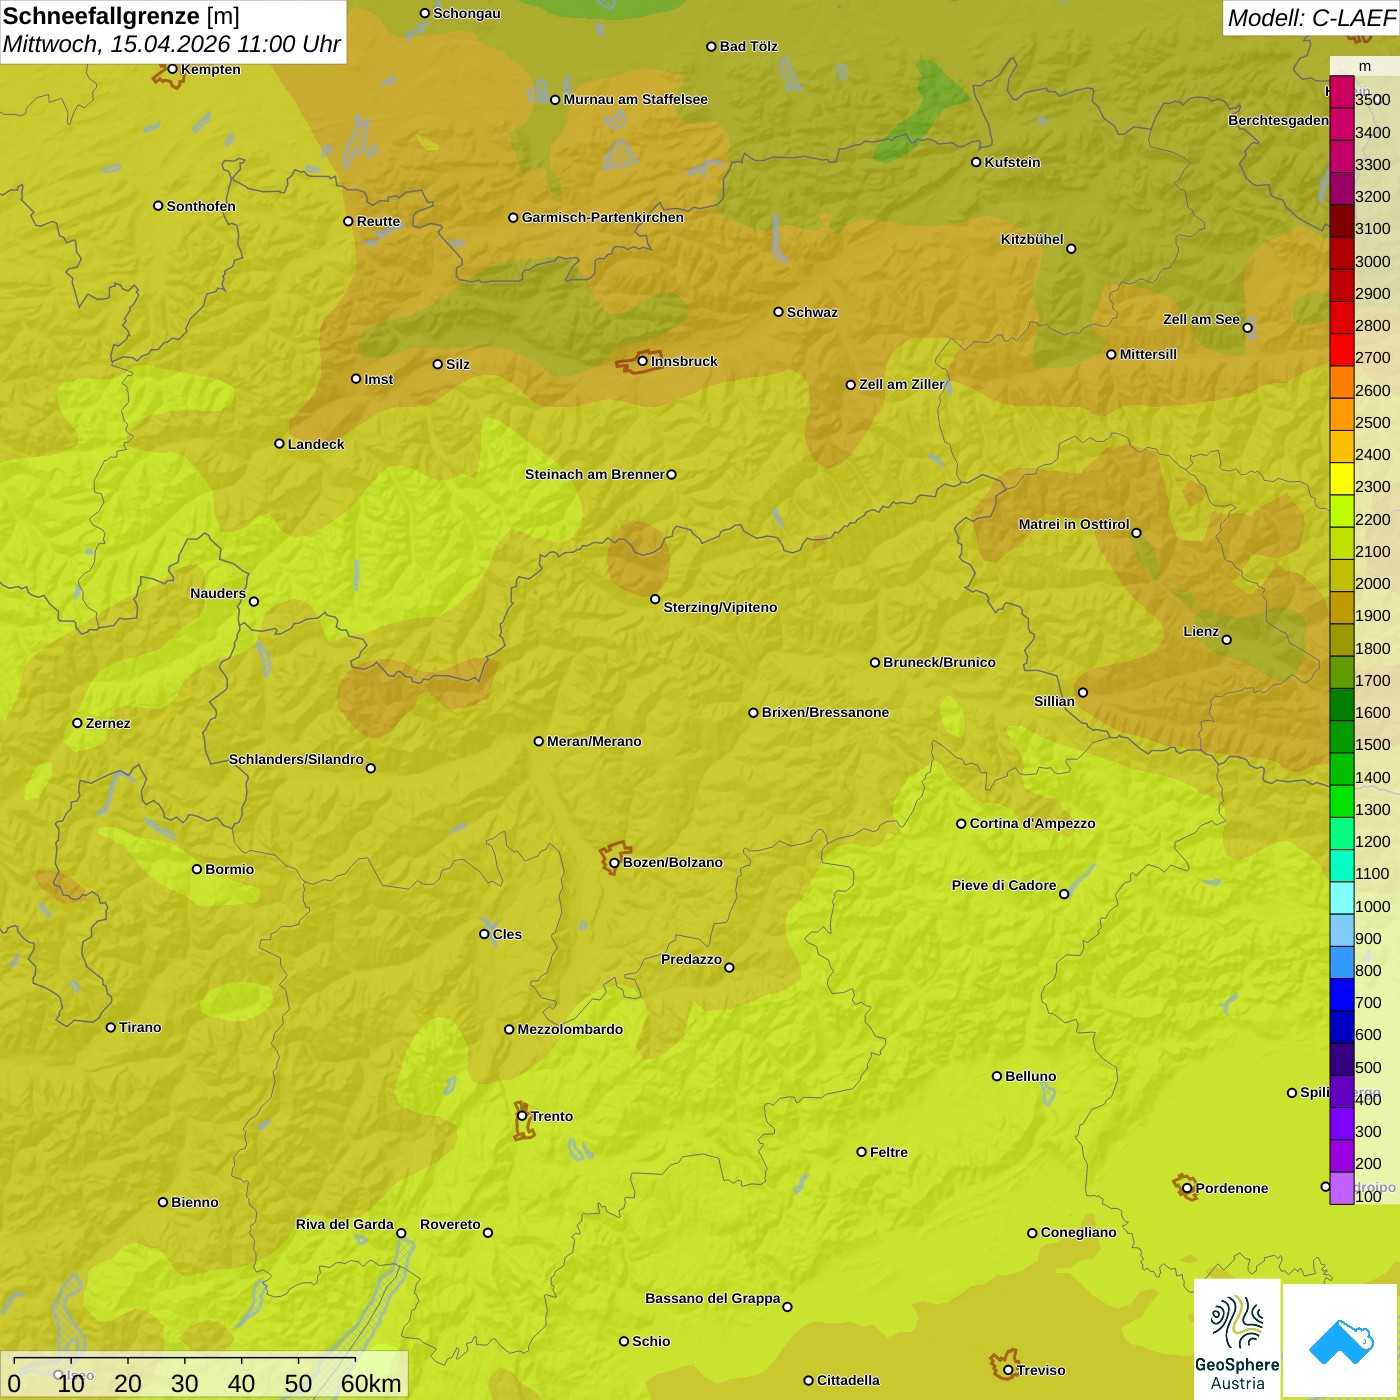Click the 'Steinach am Brenner' label
The width and height of the screenshot is (1400, 1400).
coord(595,474)
